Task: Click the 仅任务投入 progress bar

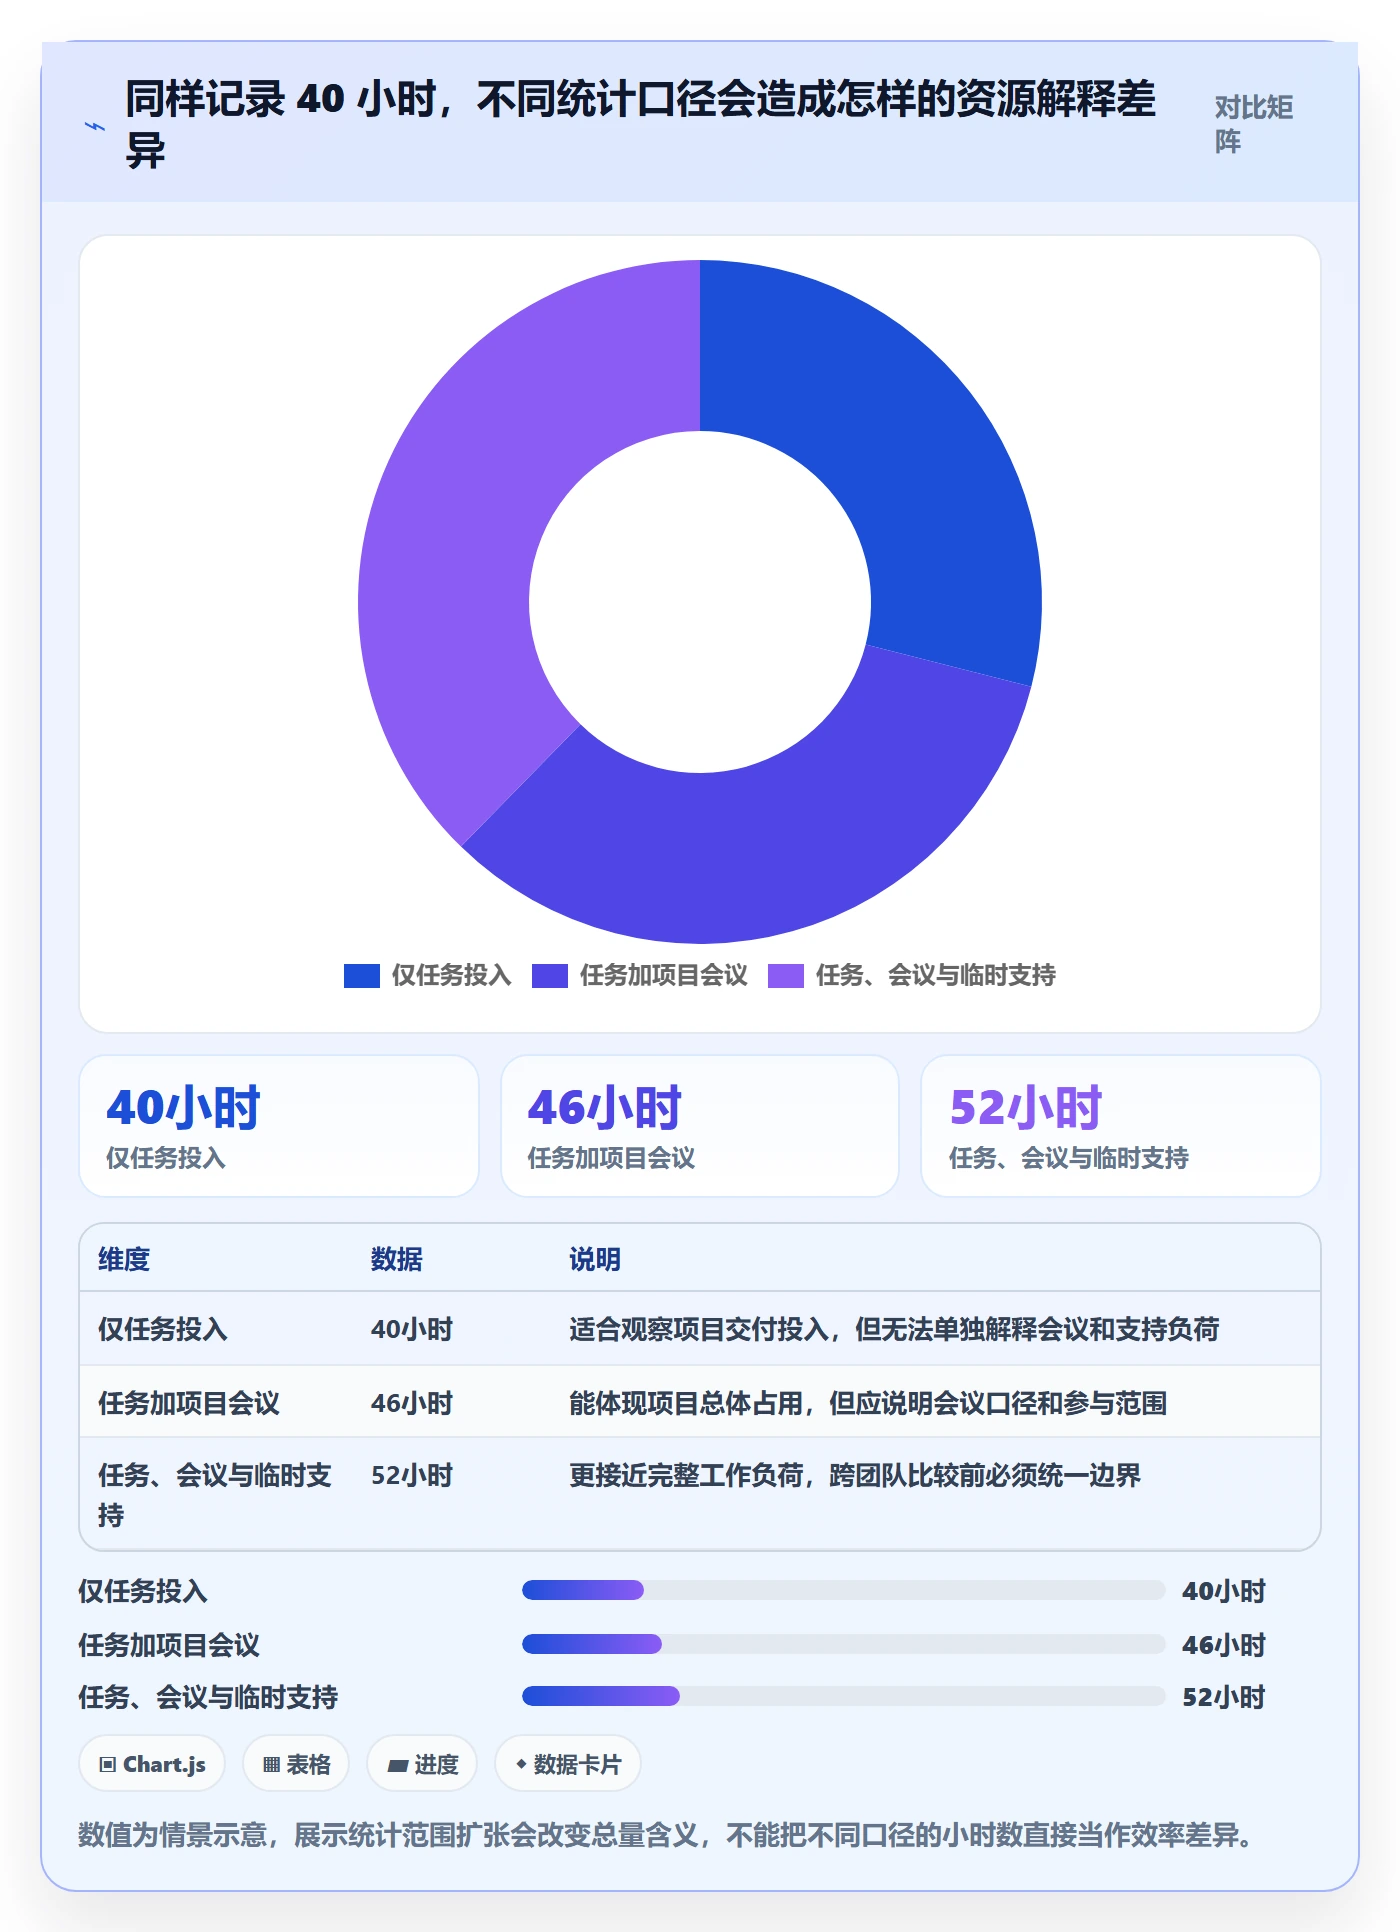Action: coord(844,1590)
